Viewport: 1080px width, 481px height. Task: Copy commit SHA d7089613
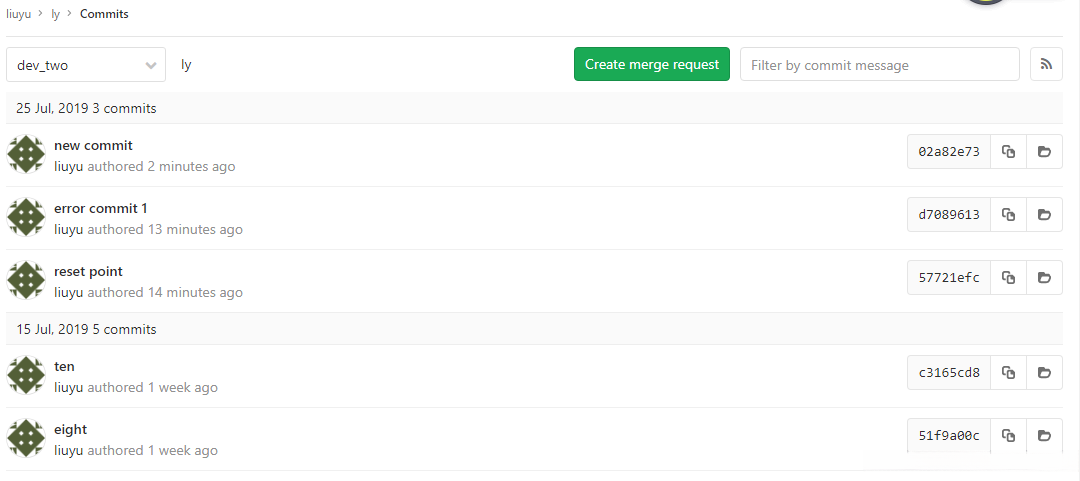pos(1008,215)
